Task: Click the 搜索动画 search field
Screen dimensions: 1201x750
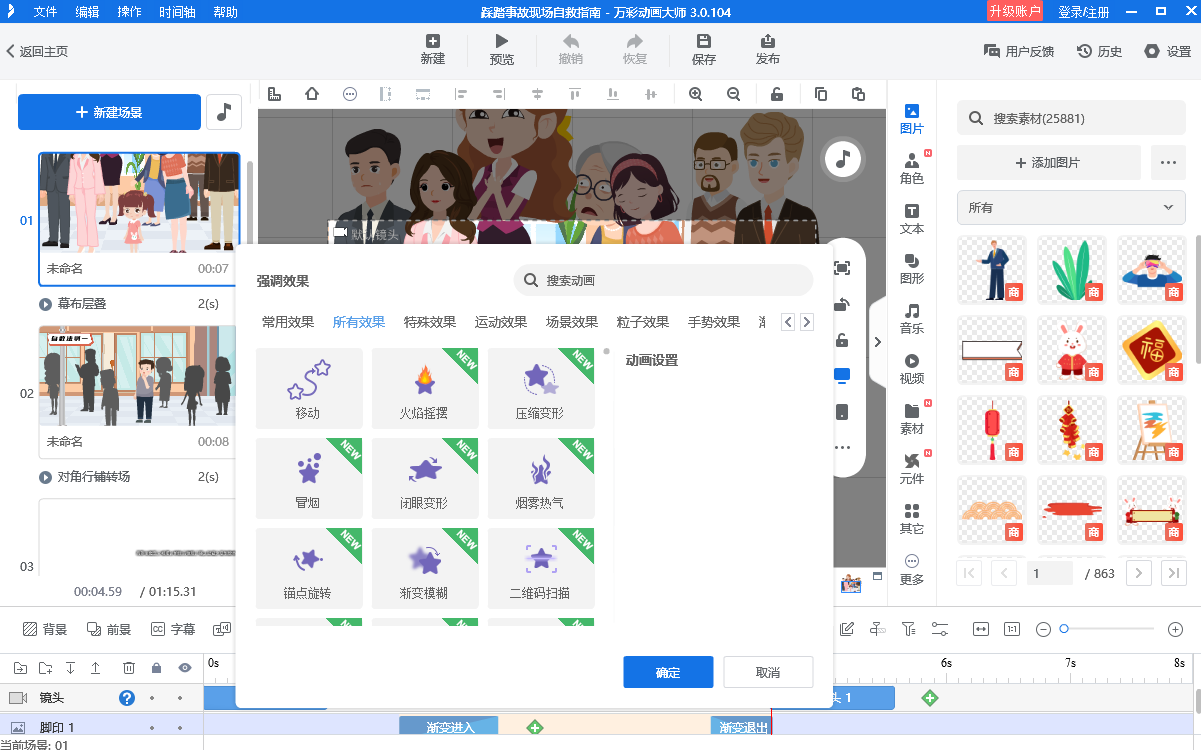Action: [663, 280]
